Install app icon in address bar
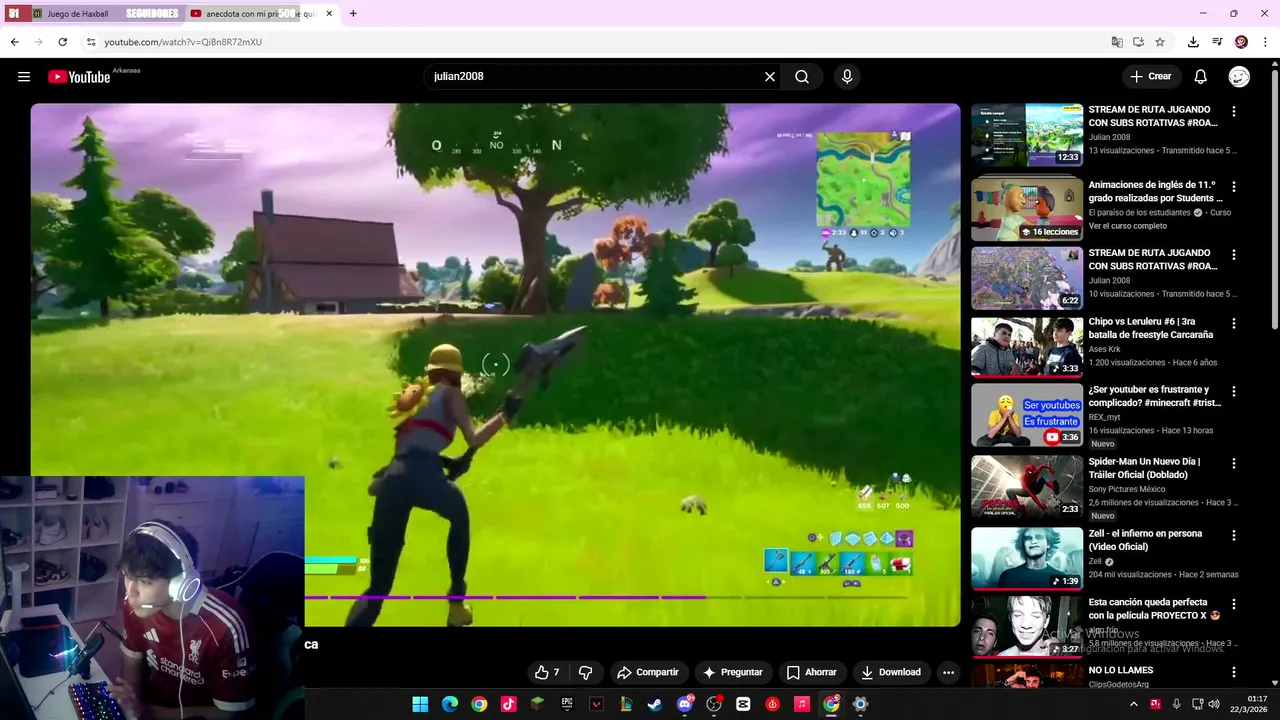The image size is (1280, 720). tap(1138, 42)
